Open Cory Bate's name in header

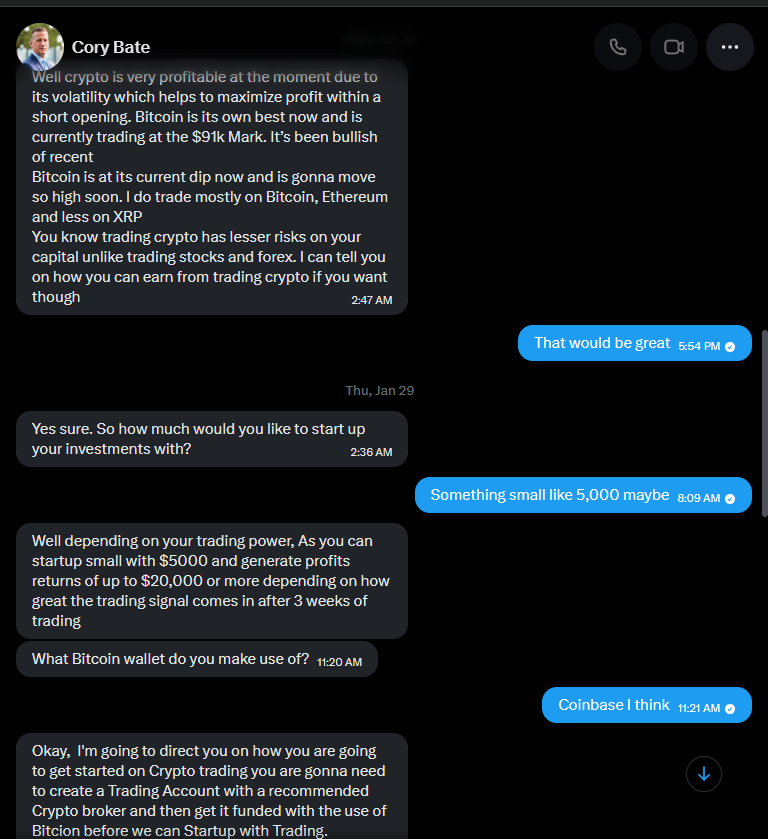(x=111, y=47)
